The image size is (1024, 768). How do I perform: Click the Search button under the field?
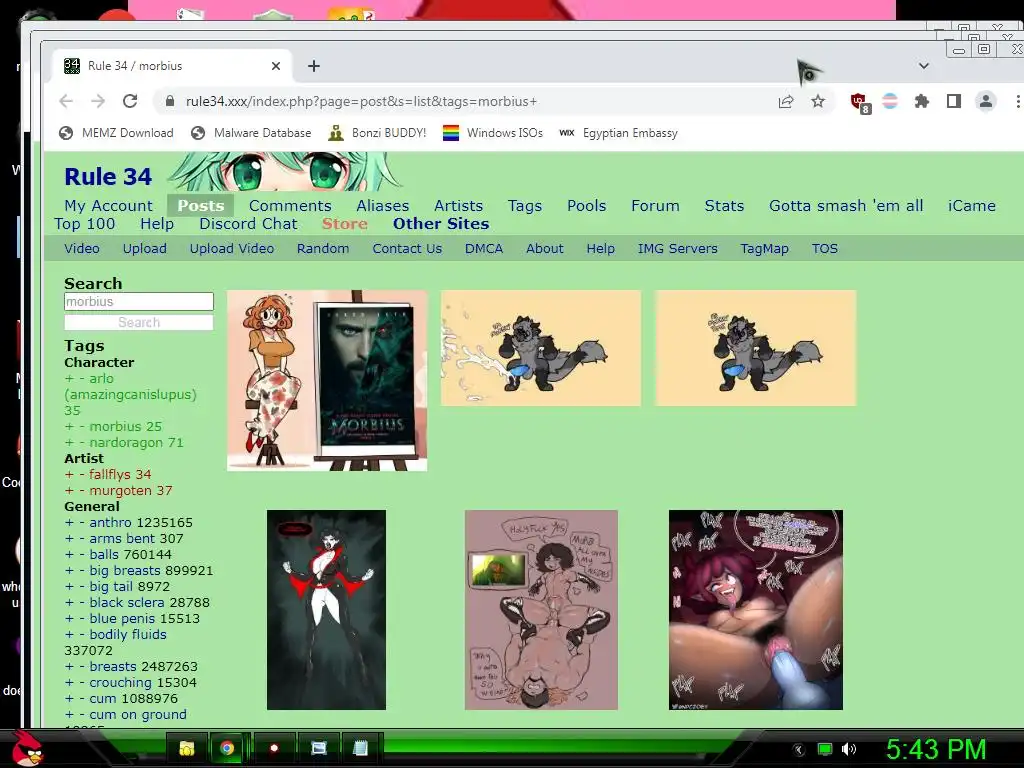click(x=138, y=323)
